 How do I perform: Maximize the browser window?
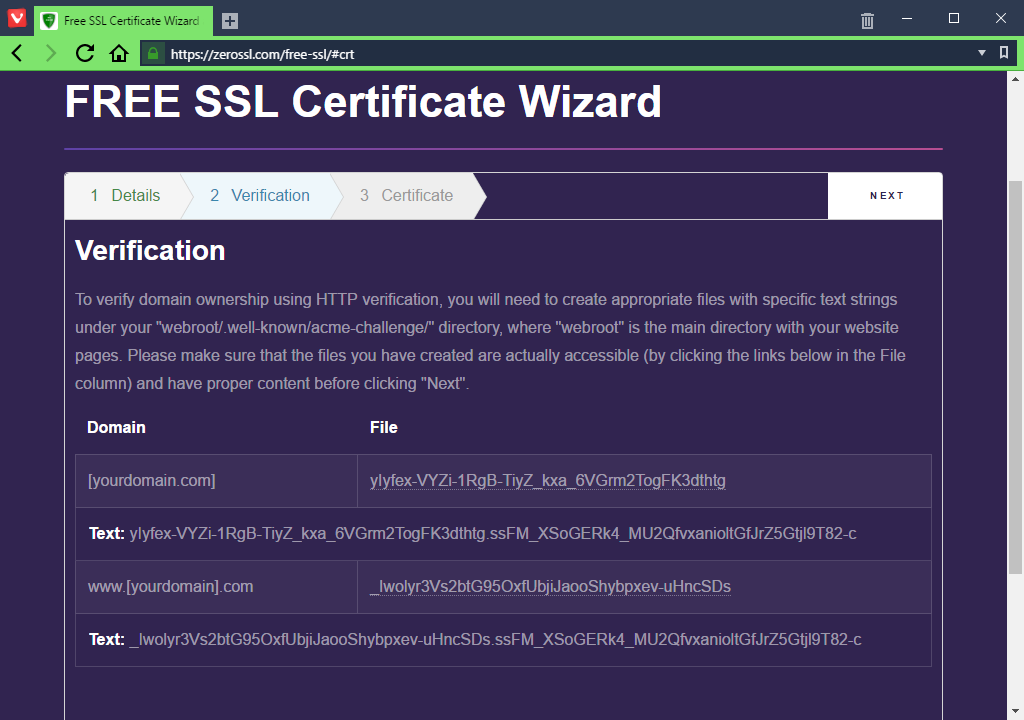pyautogui.click(x=953, y=18)
